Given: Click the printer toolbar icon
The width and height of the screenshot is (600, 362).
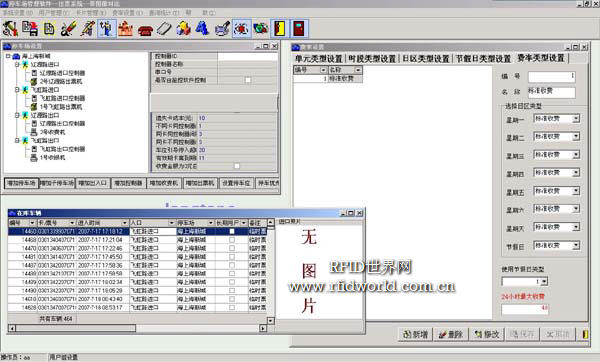Looking at the screenshot, I should click(x=222, y=29).
